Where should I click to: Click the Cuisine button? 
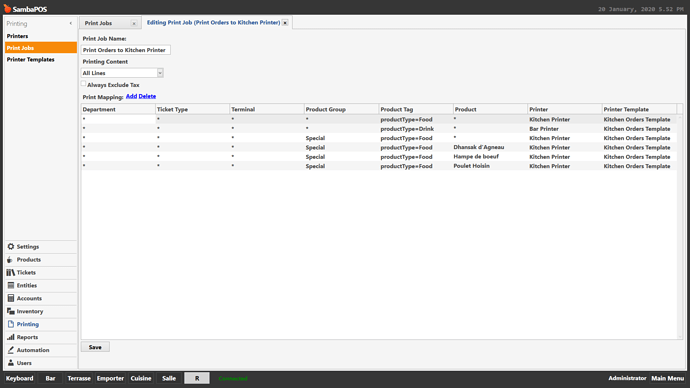(141, 378)
